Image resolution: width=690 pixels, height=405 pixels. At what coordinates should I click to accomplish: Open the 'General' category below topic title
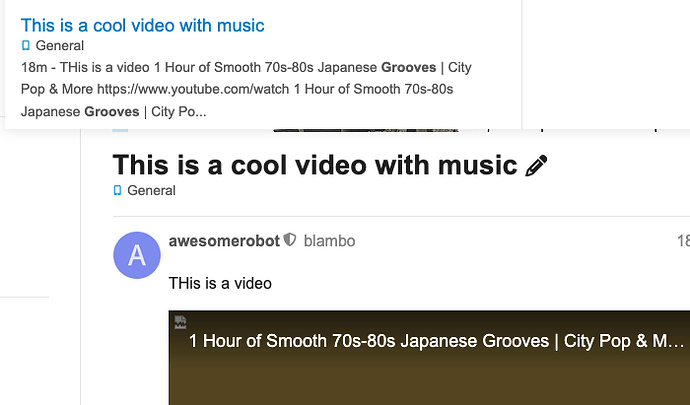[x=151, y=190]
